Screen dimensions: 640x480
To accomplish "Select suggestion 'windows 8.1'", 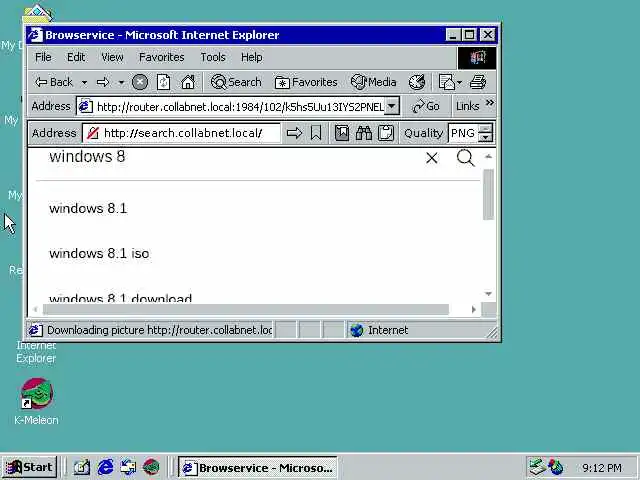I will 88,209.
